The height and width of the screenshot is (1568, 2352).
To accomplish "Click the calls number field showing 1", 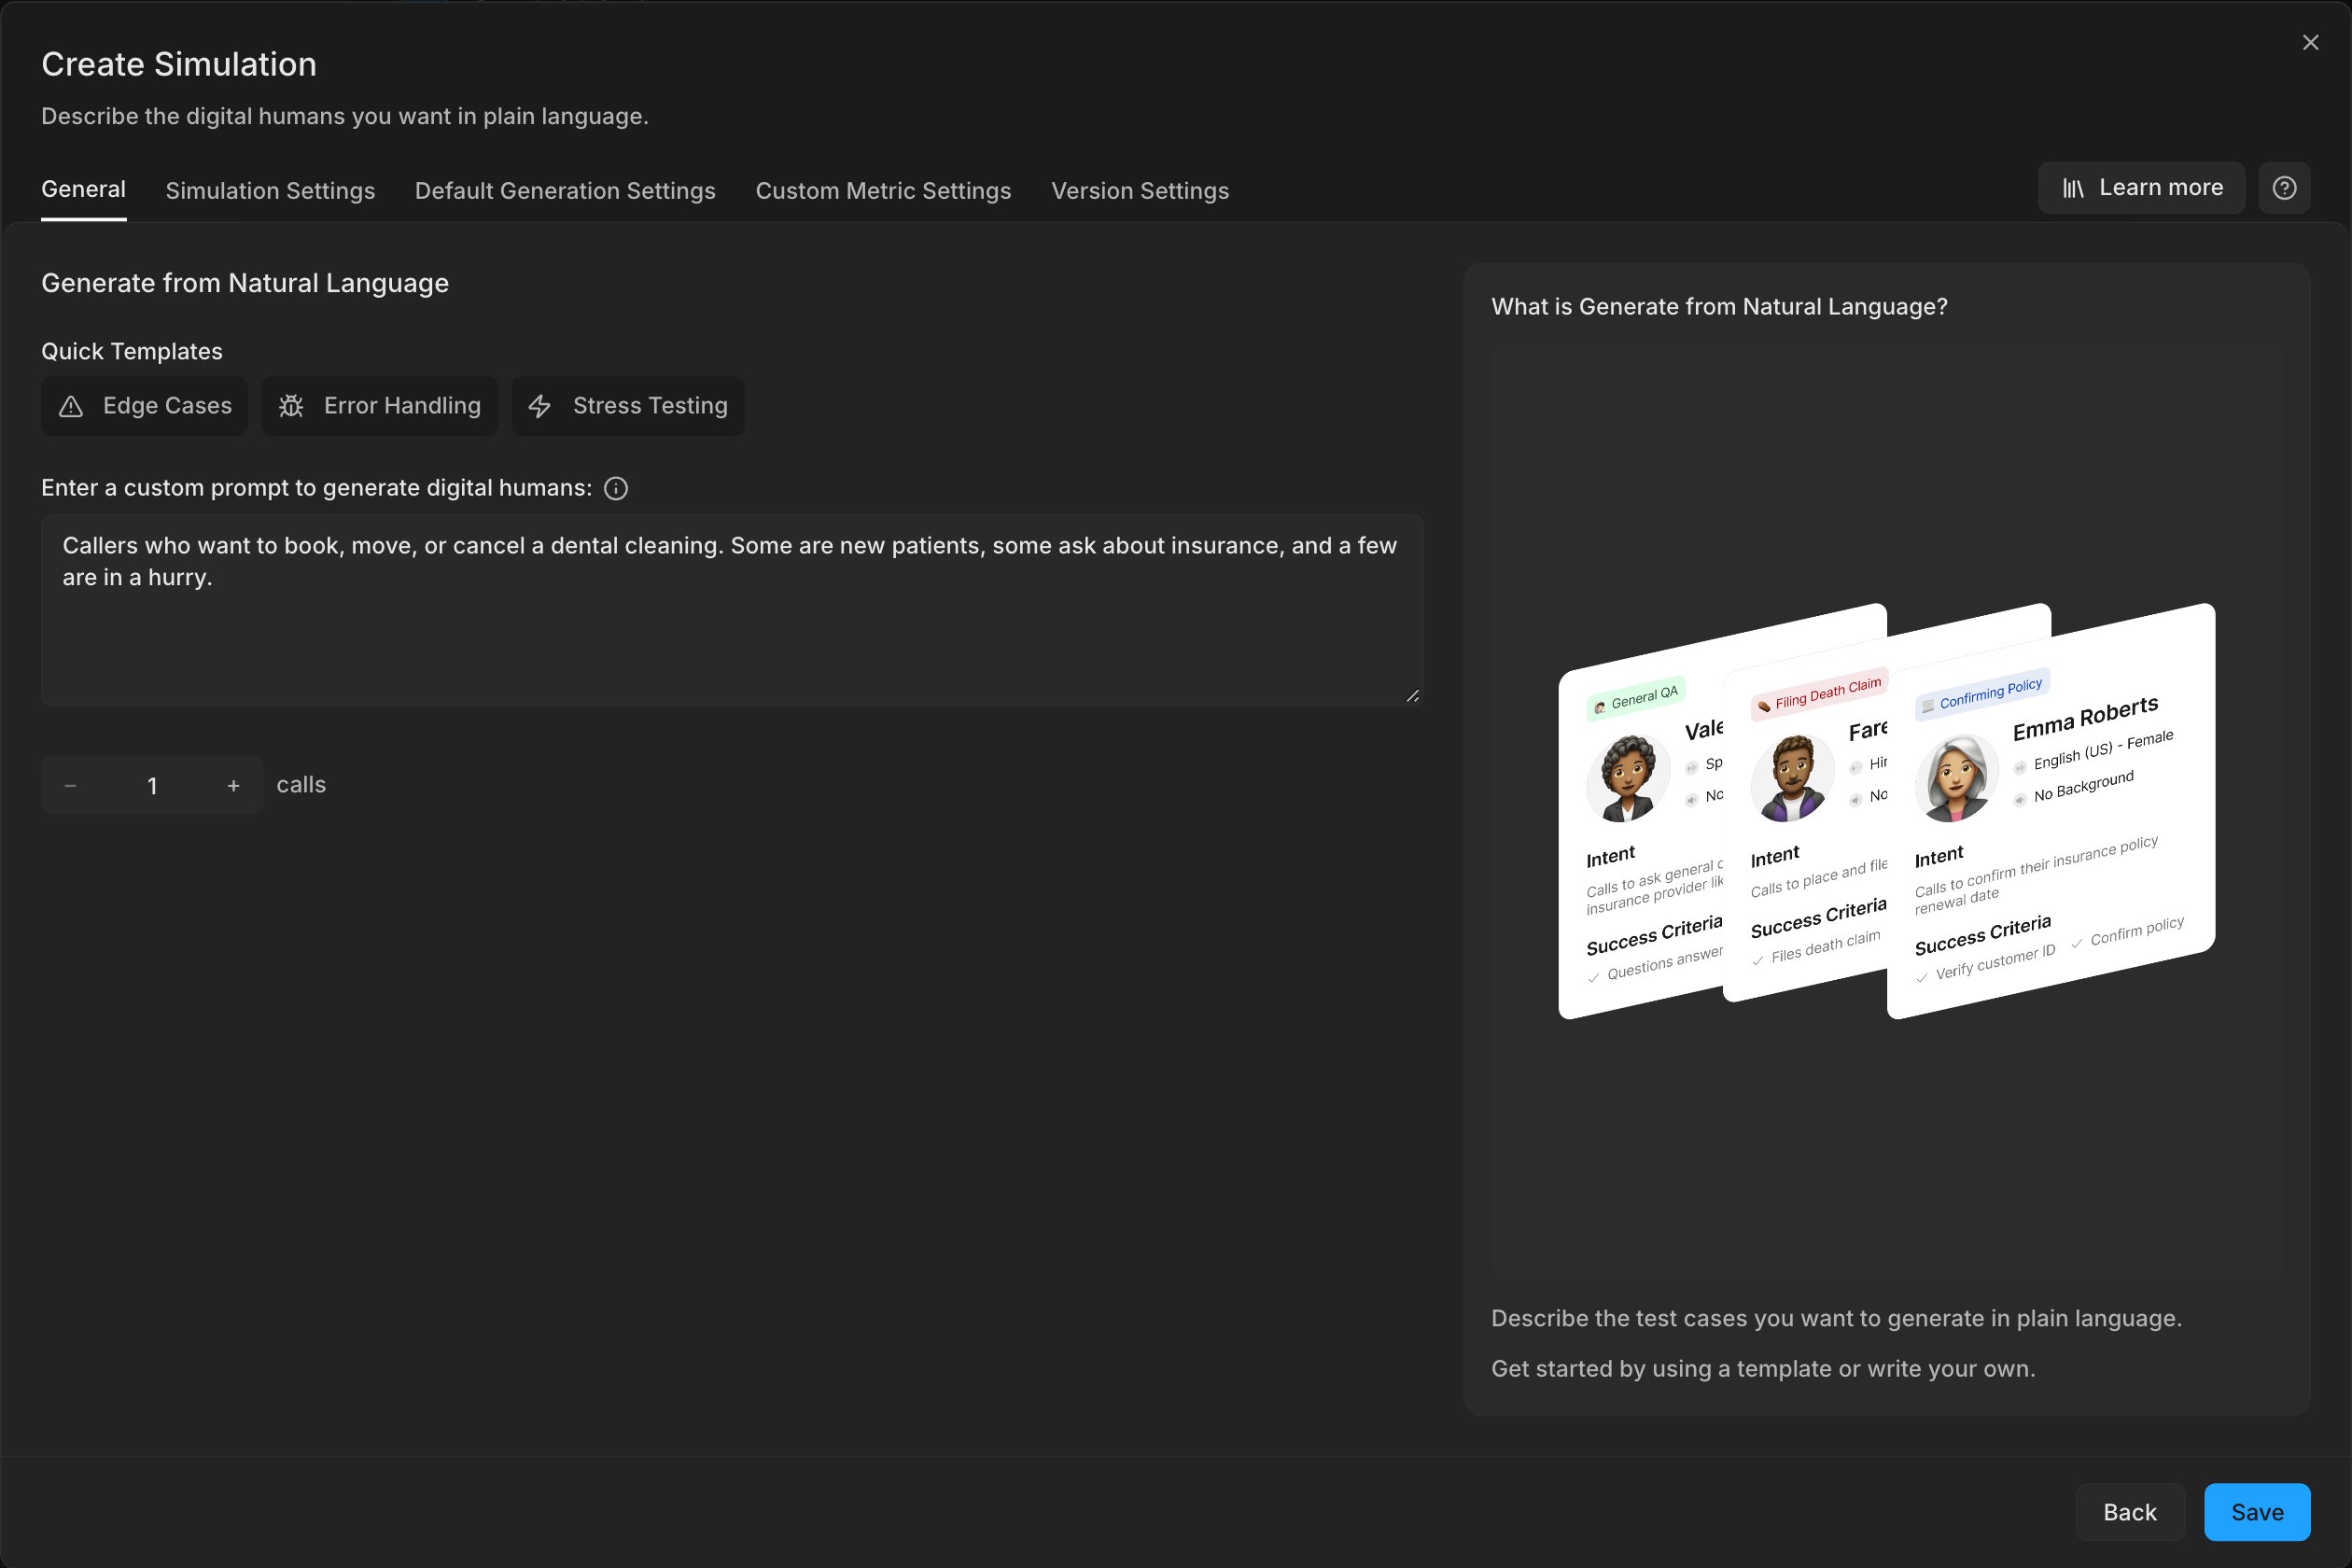I will coord(152,786).
